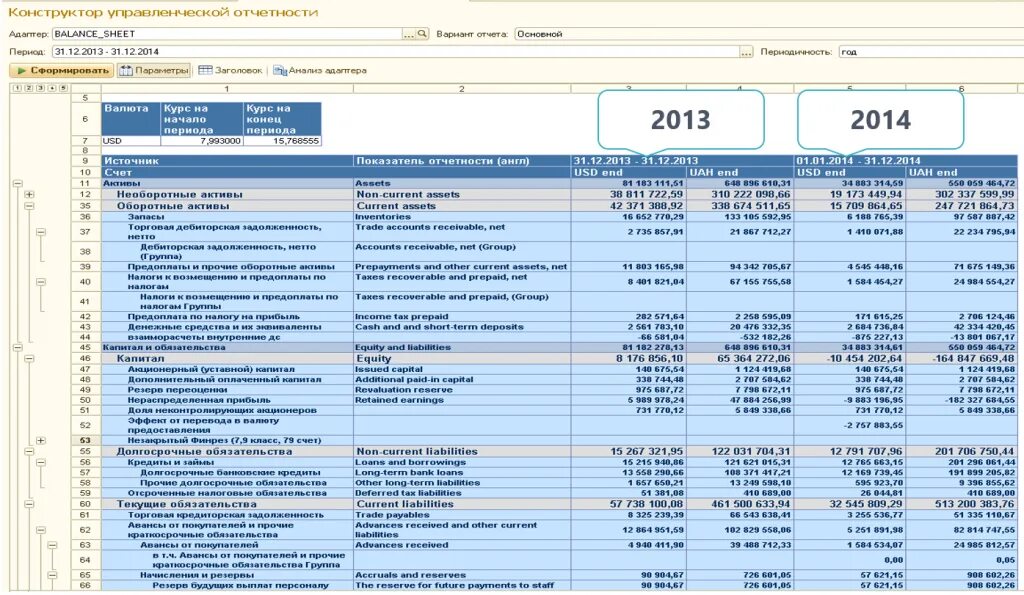Expand Незакрытый Финрез group at row 53

point(40,440)
